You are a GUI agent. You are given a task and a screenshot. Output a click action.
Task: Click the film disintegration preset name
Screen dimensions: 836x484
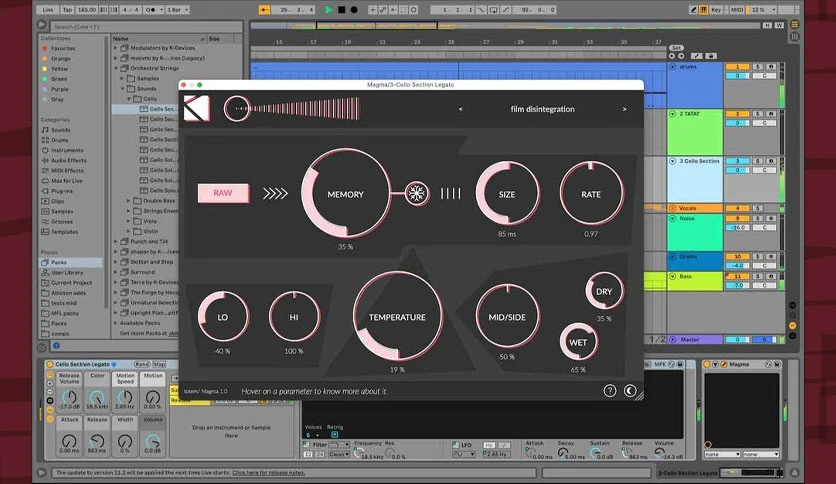[542, 109]
